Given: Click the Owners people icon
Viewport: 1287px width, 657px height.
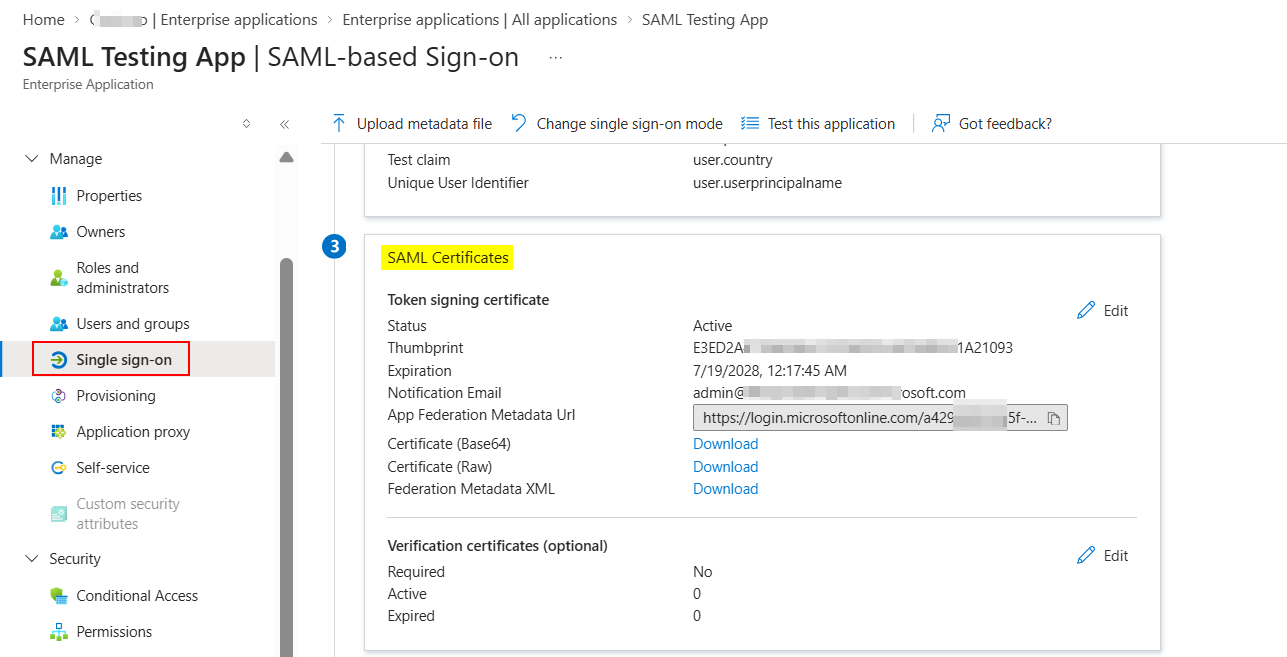Looking at the screenshot, I should click(x=58, y=232).
